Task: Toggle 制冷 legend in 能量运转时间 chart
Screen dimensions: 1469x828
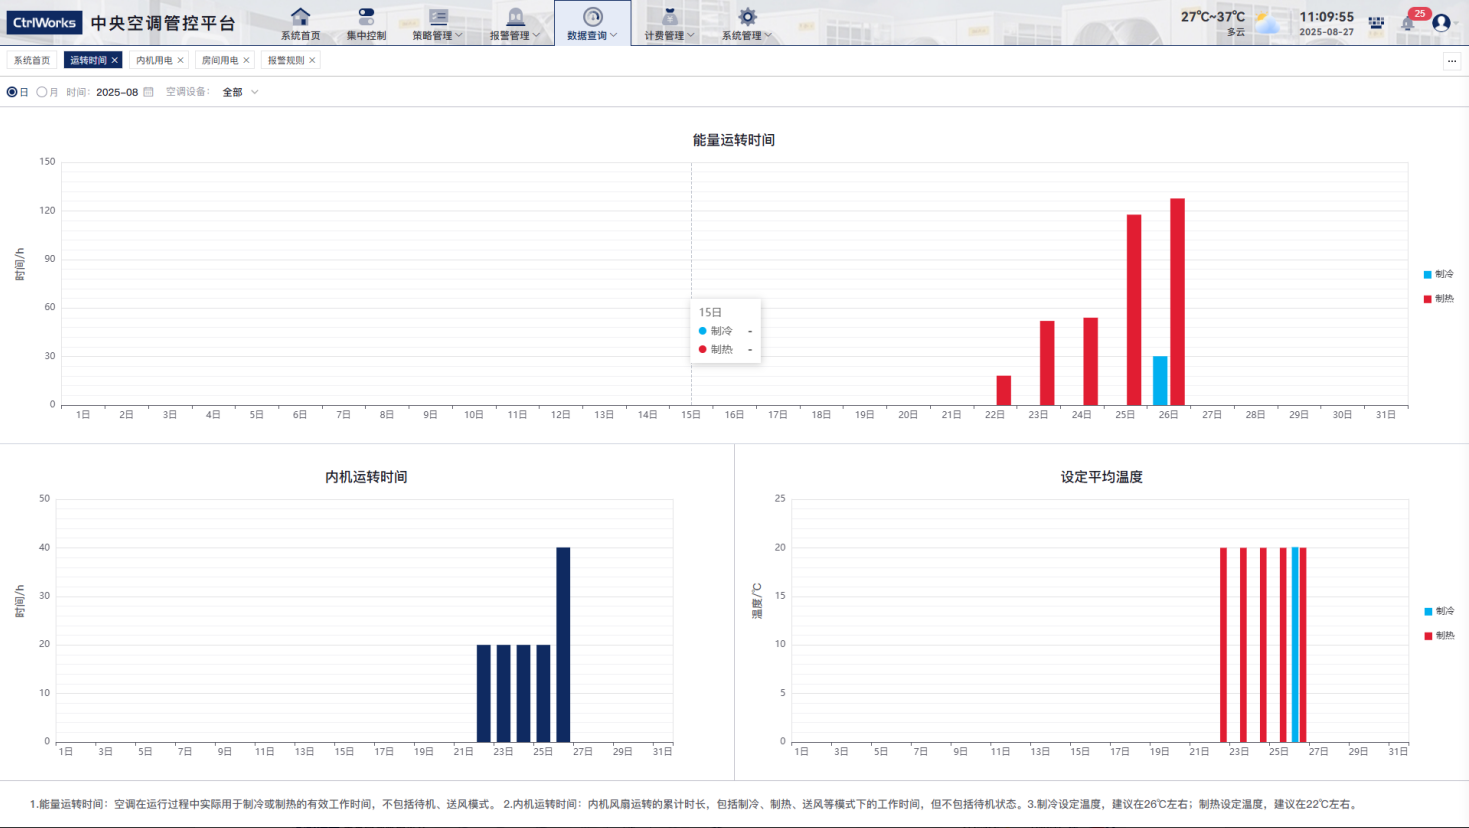Action: click(1438, 274)
